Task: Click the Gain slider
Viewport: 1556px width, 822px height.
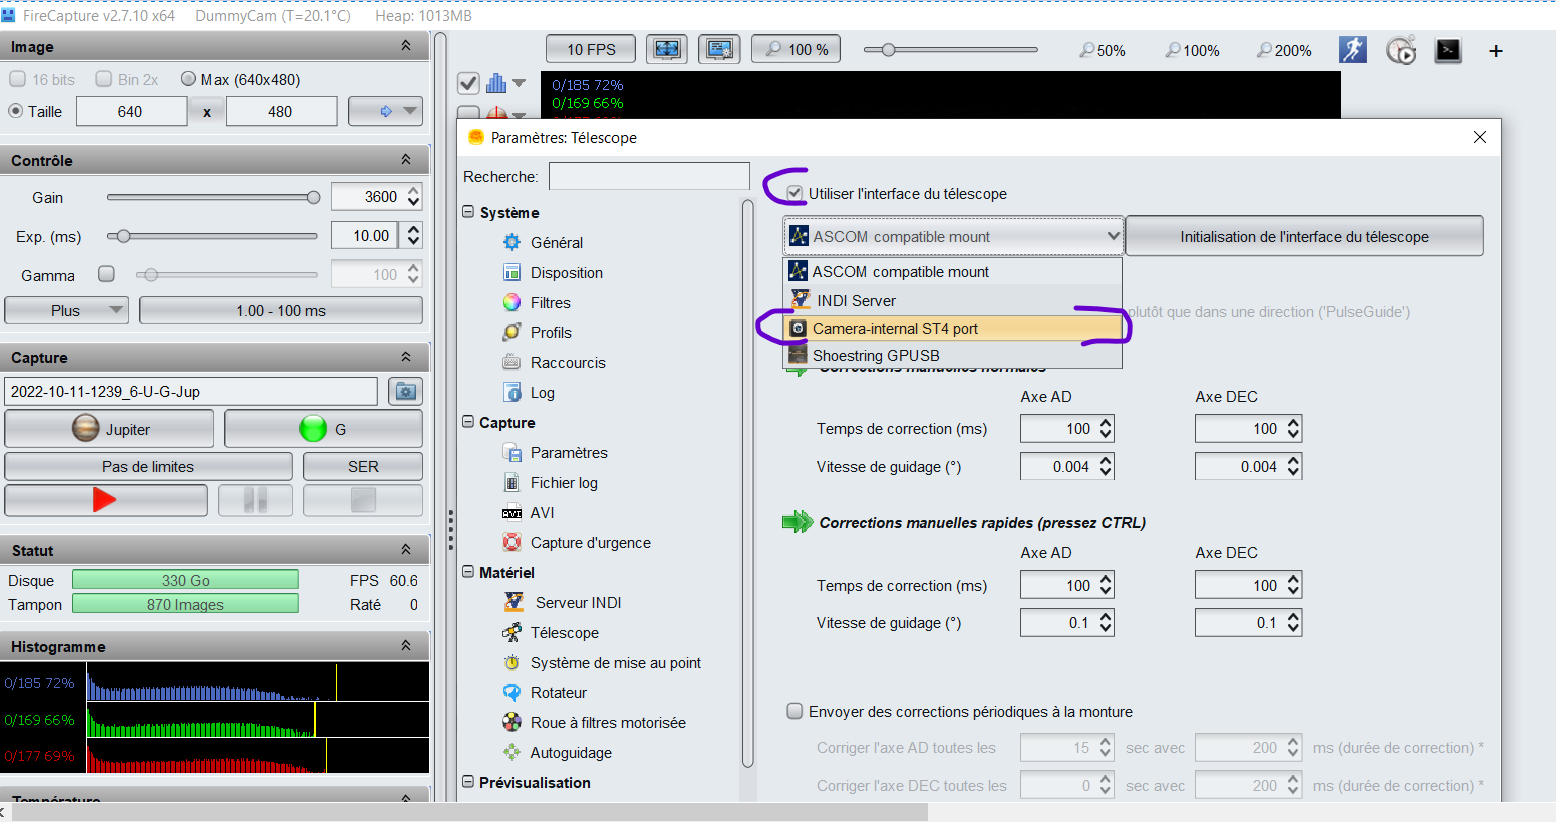Action: pyautogui.click(x=213, y=197)
